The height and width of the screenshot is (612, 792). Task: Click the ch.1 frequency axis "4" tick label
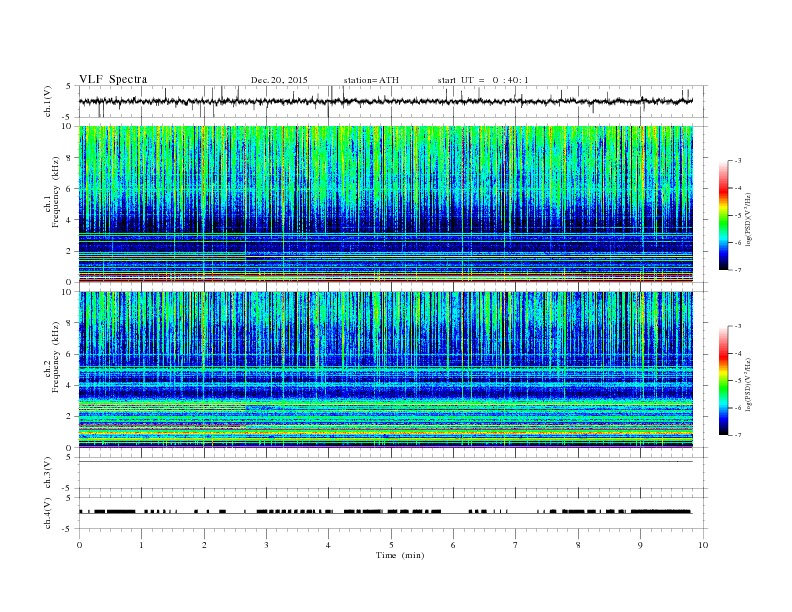(x=70, y=220)
